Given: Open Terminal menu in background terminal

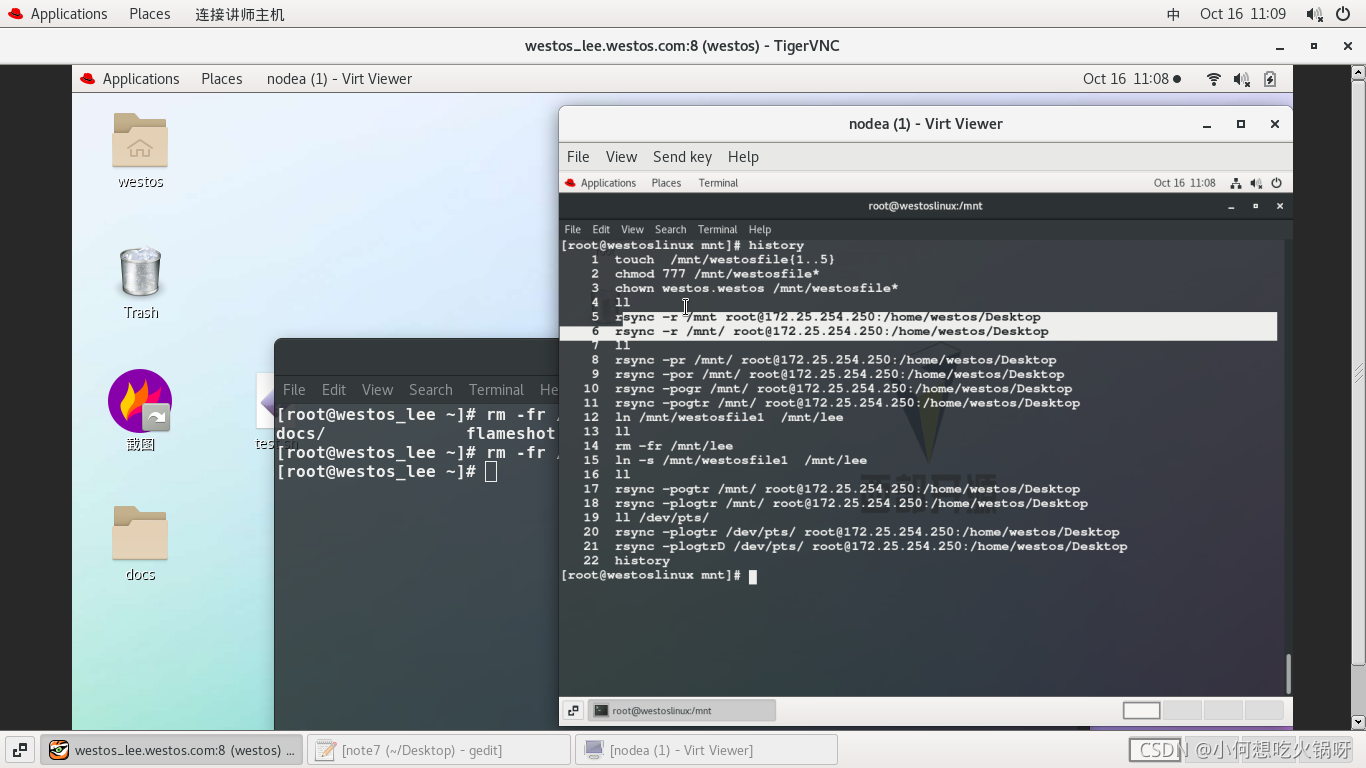Looking at the screenshot, I should [496, 390].
